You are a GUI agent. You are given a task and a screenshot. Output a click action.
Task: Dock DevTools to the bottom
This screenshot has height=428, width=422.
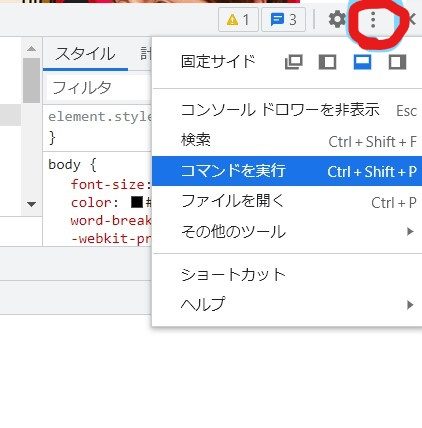[x=362, y=62]
